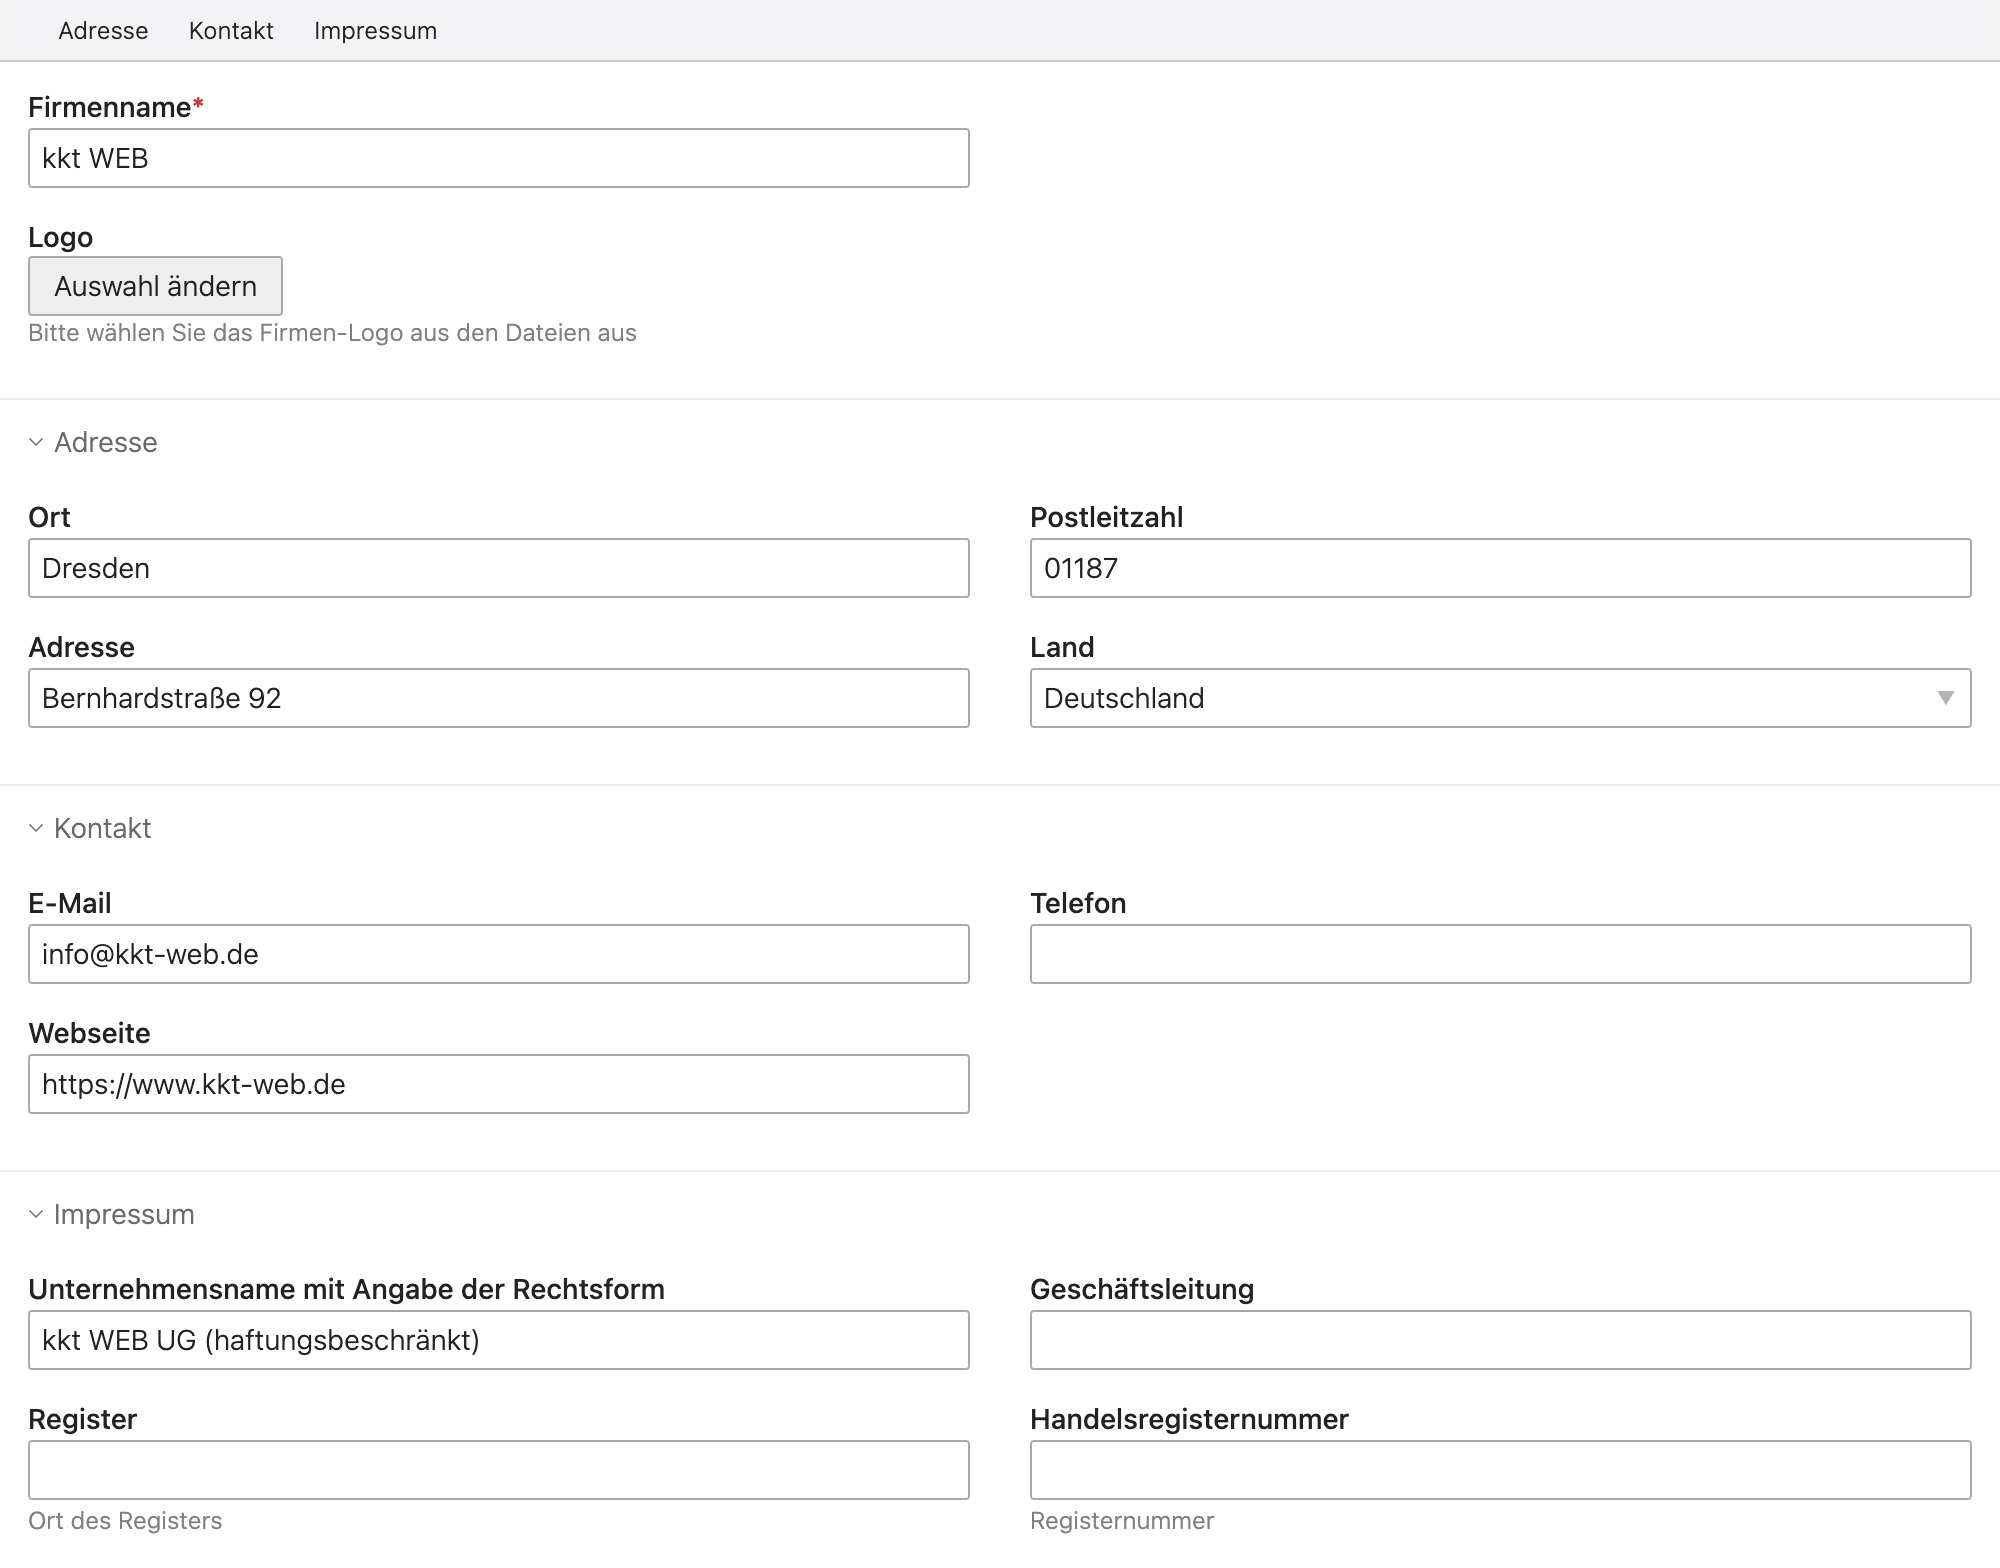Click the empty Register input field

[498, 1470]
